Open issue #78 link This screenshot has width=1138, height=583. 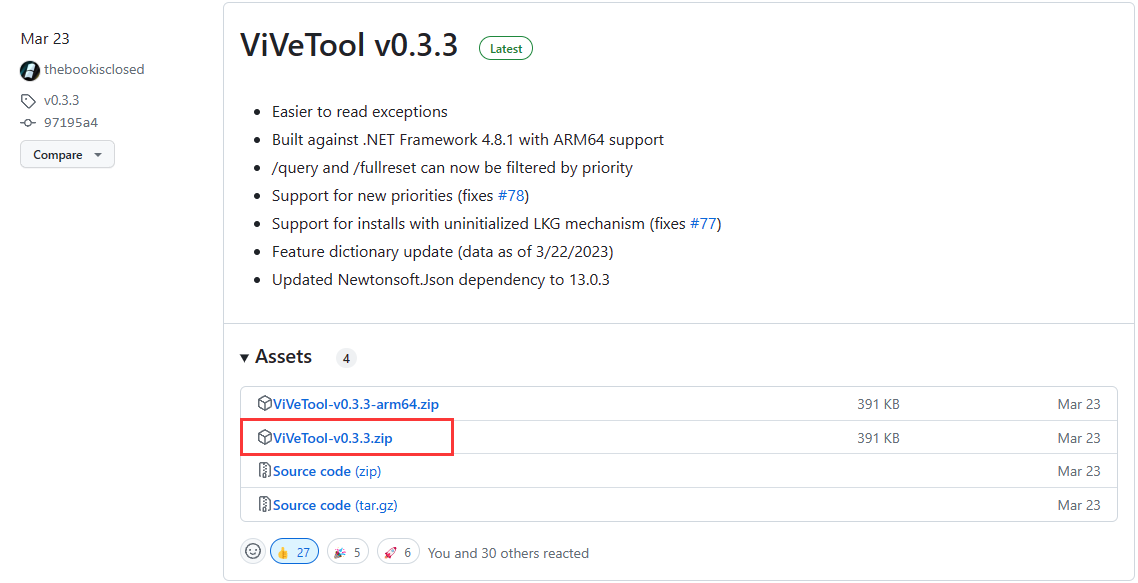(513, 195)
